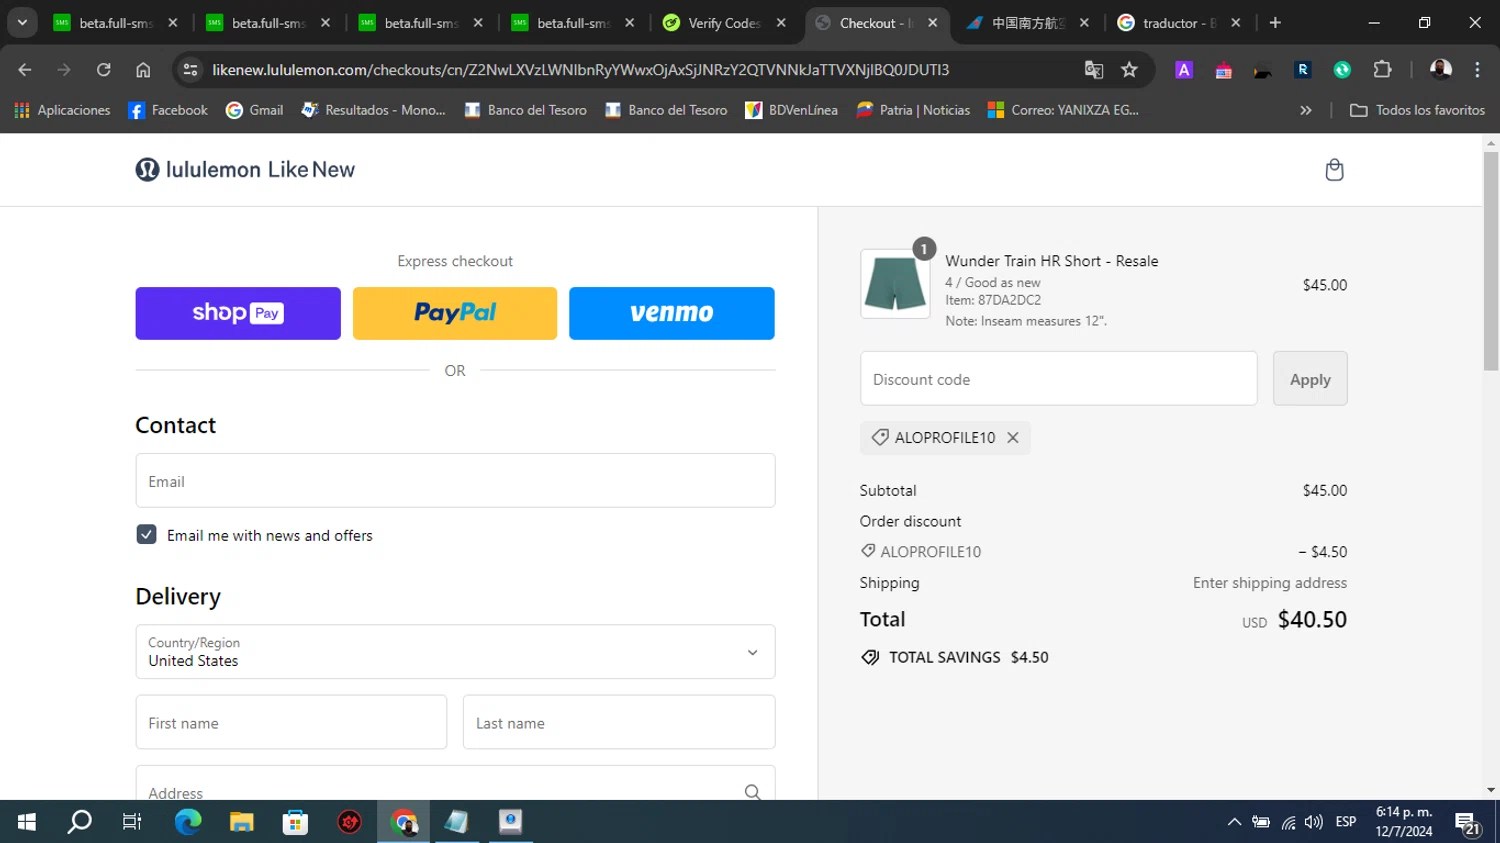1500x843 pixels.
Task: Open the BDVenLínea bookmark
Action: tap(791, 110)
